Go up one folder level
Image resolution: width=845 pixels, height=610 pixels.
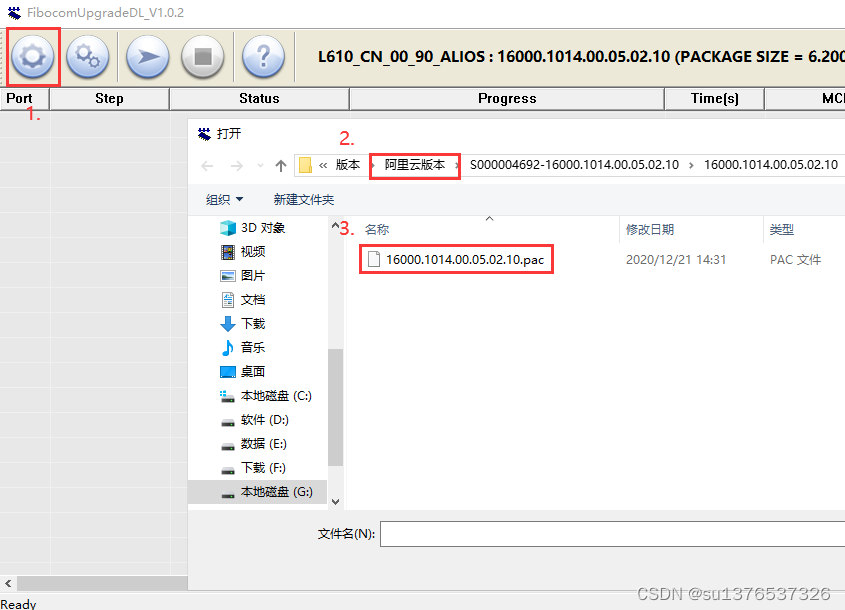281,165
